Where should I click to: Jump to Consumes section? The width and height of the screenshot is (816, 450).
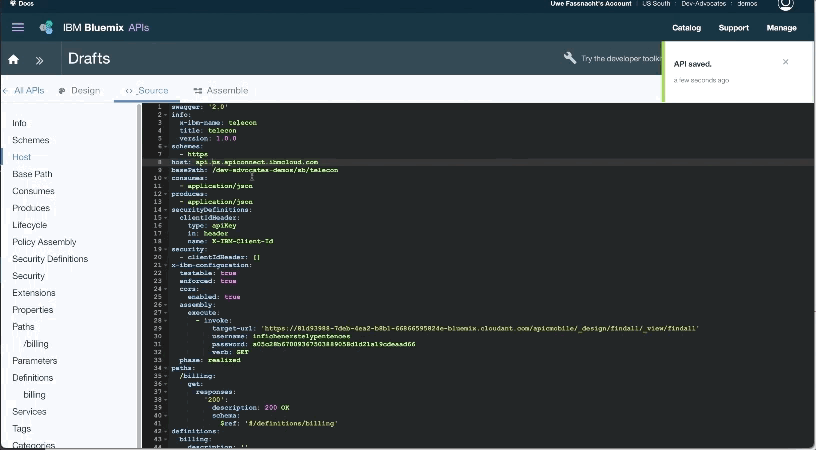[33, 191]
